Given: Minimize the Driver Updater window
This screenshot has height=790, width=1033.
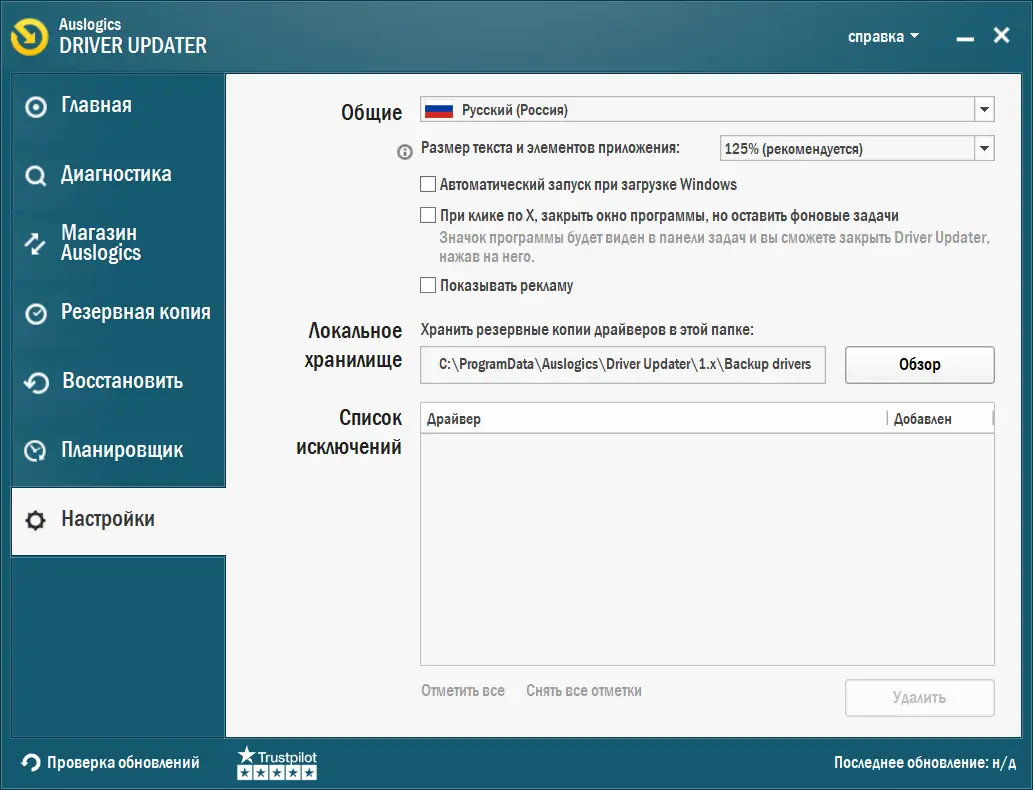Looking at the screenshot, I should pos(965,38).
